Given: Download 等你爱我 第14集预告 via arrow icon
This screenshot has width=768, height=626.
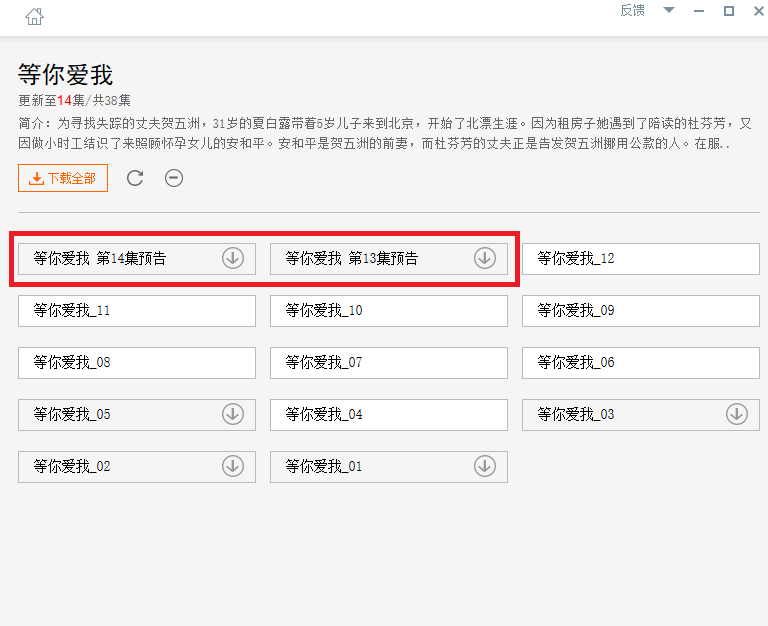Looking at the screenshot, I should click(233, 258).
